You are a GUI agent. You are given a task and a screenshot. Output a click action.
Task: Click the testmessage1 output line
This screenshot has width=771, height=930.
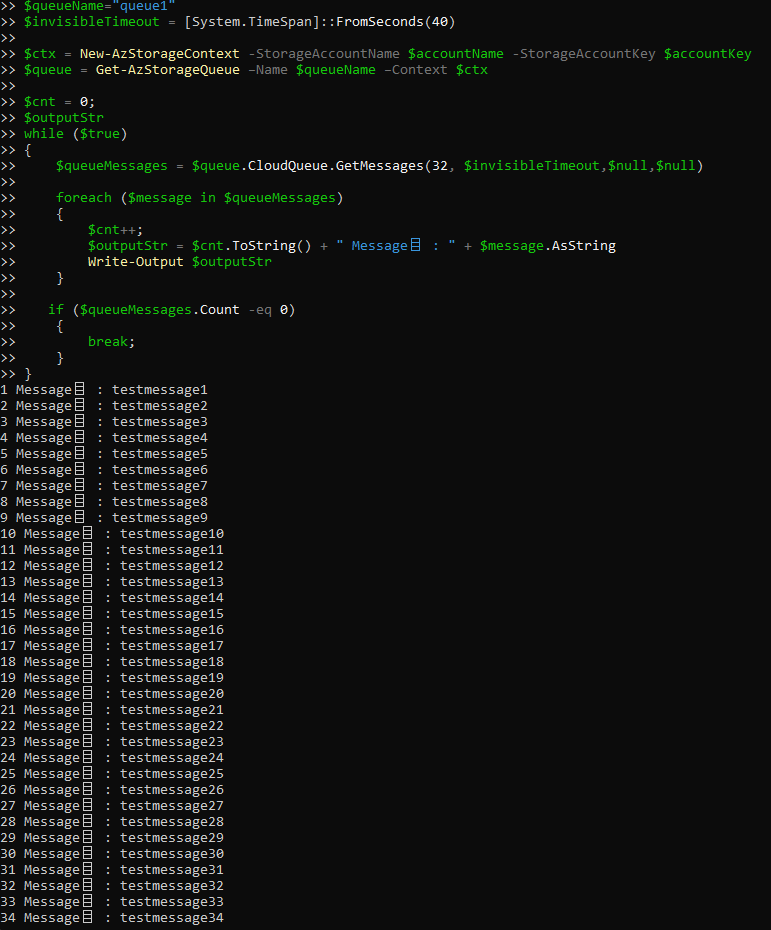click(159, 389)
